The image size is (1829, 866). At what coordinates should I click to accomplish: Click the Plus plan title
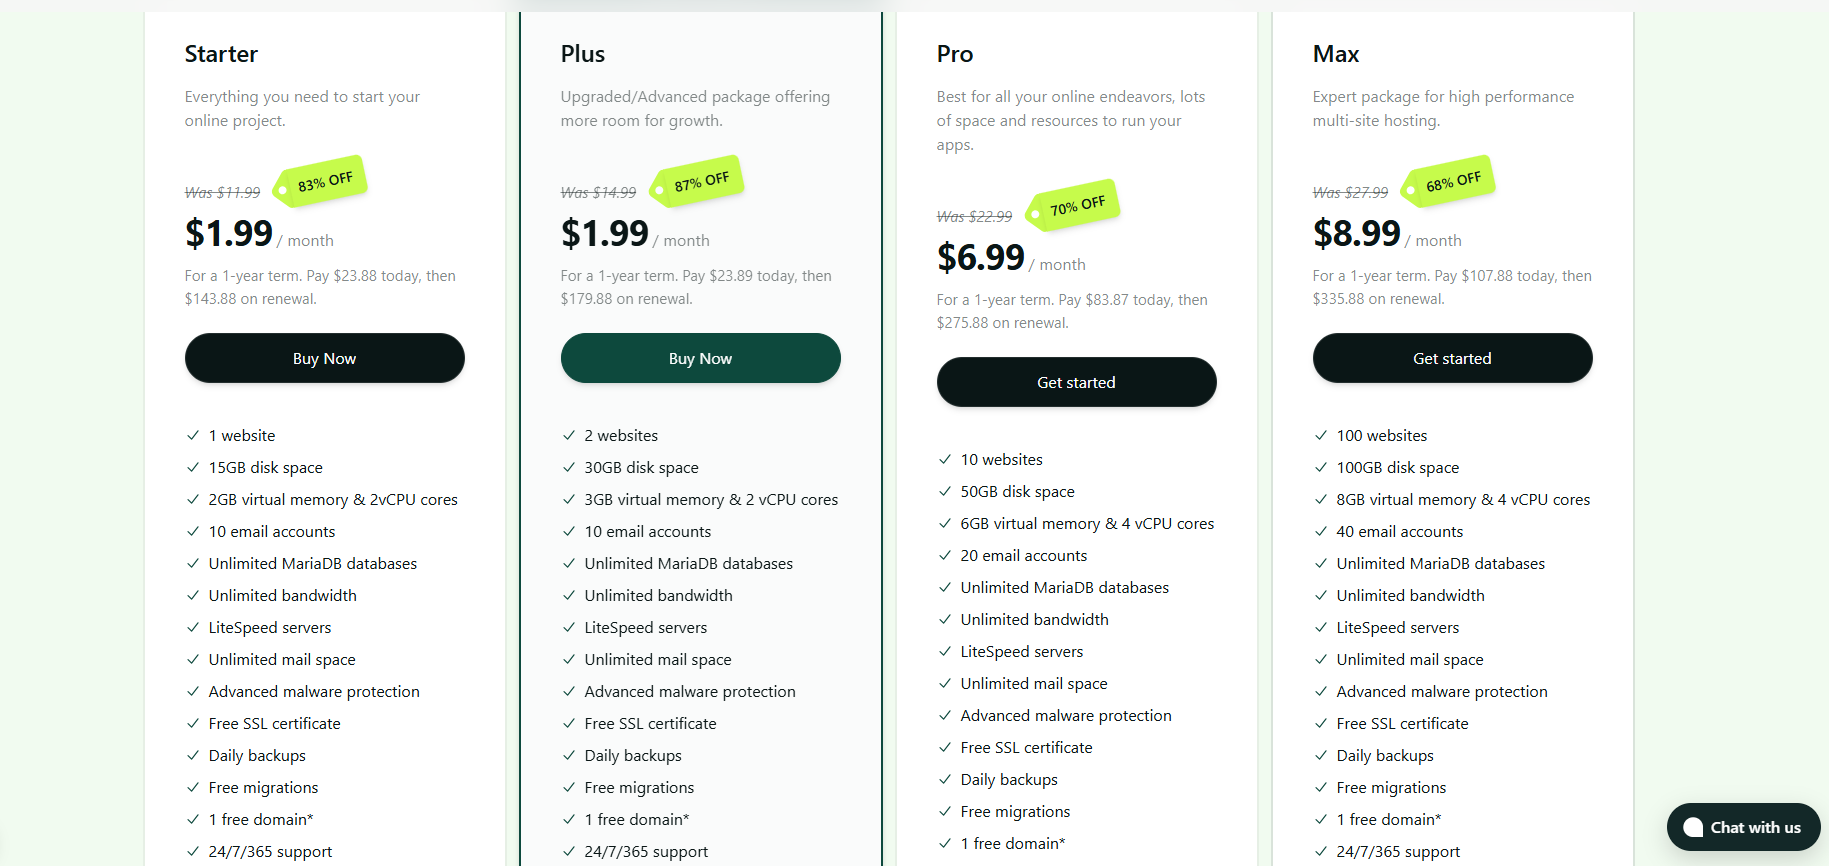point(582,54)
